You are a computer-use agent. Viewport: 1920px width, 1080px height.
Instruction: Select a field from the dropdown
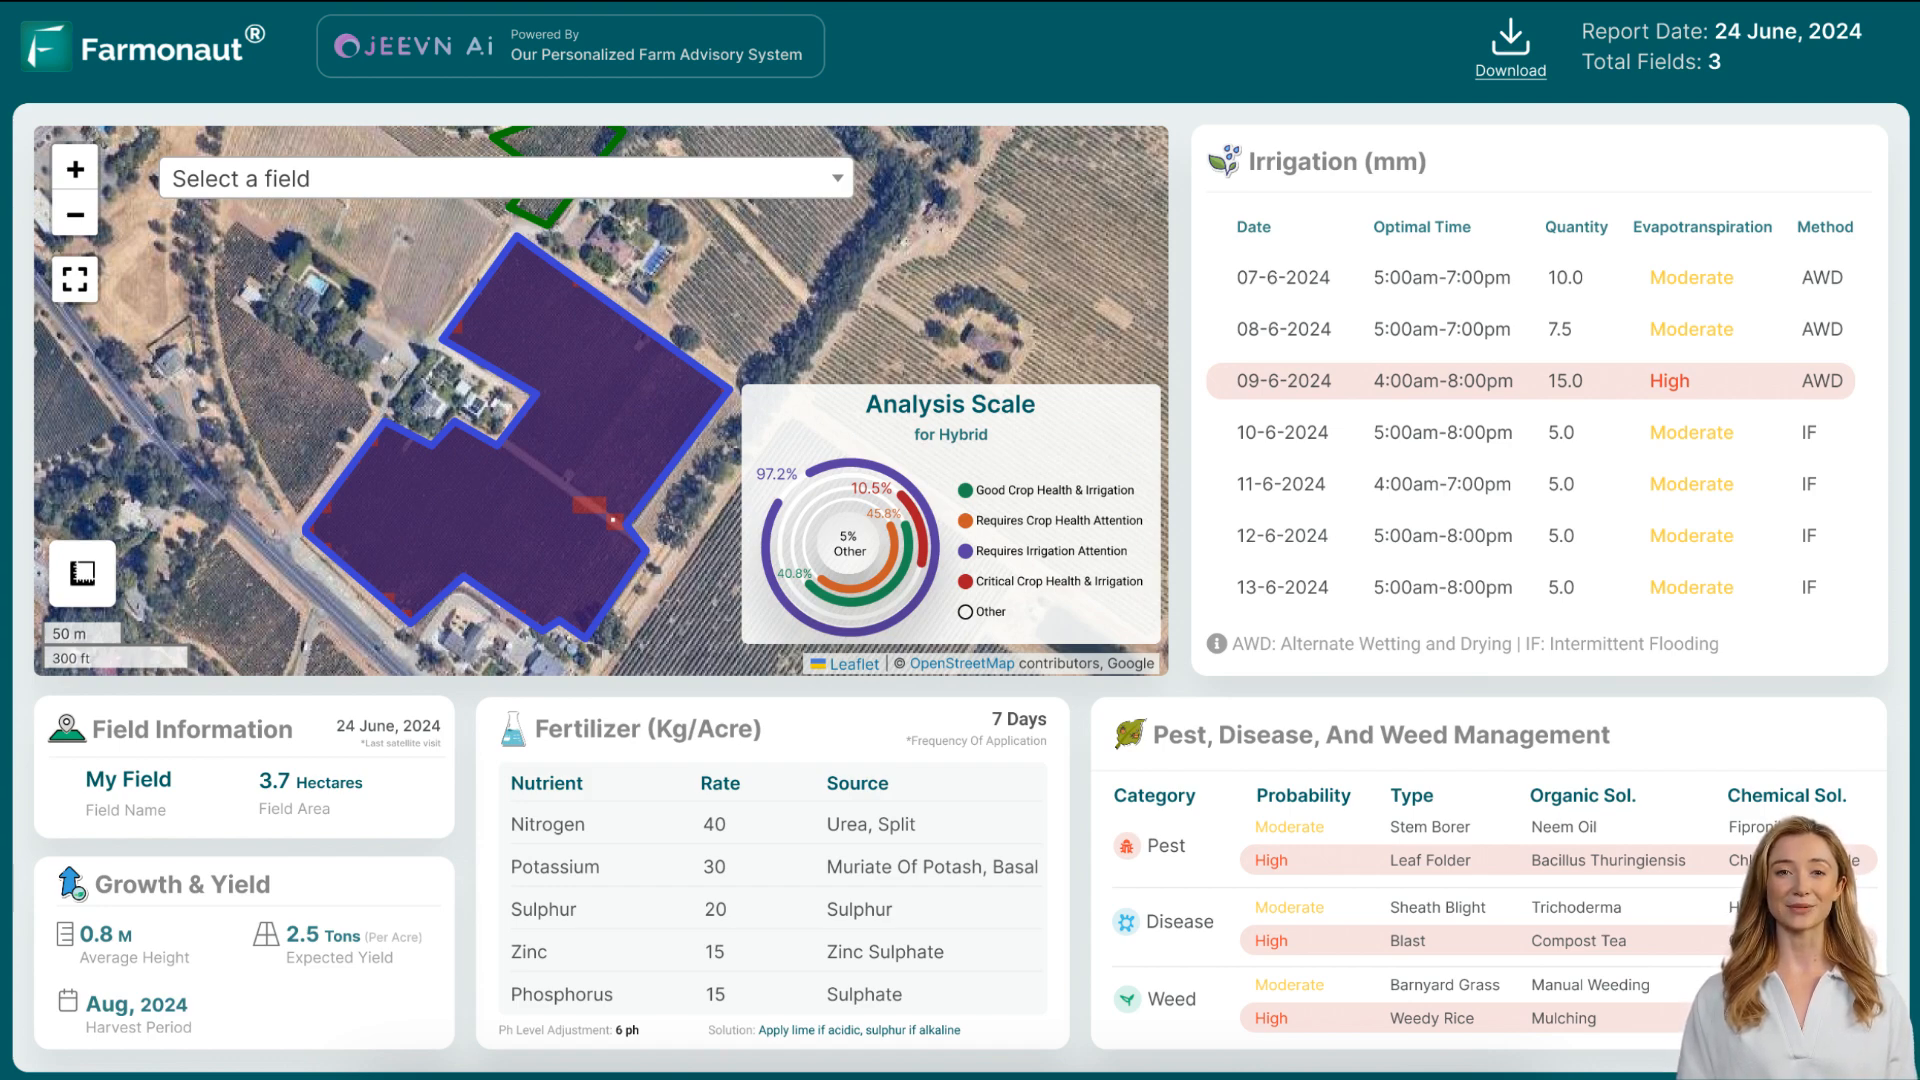point(506,178)
